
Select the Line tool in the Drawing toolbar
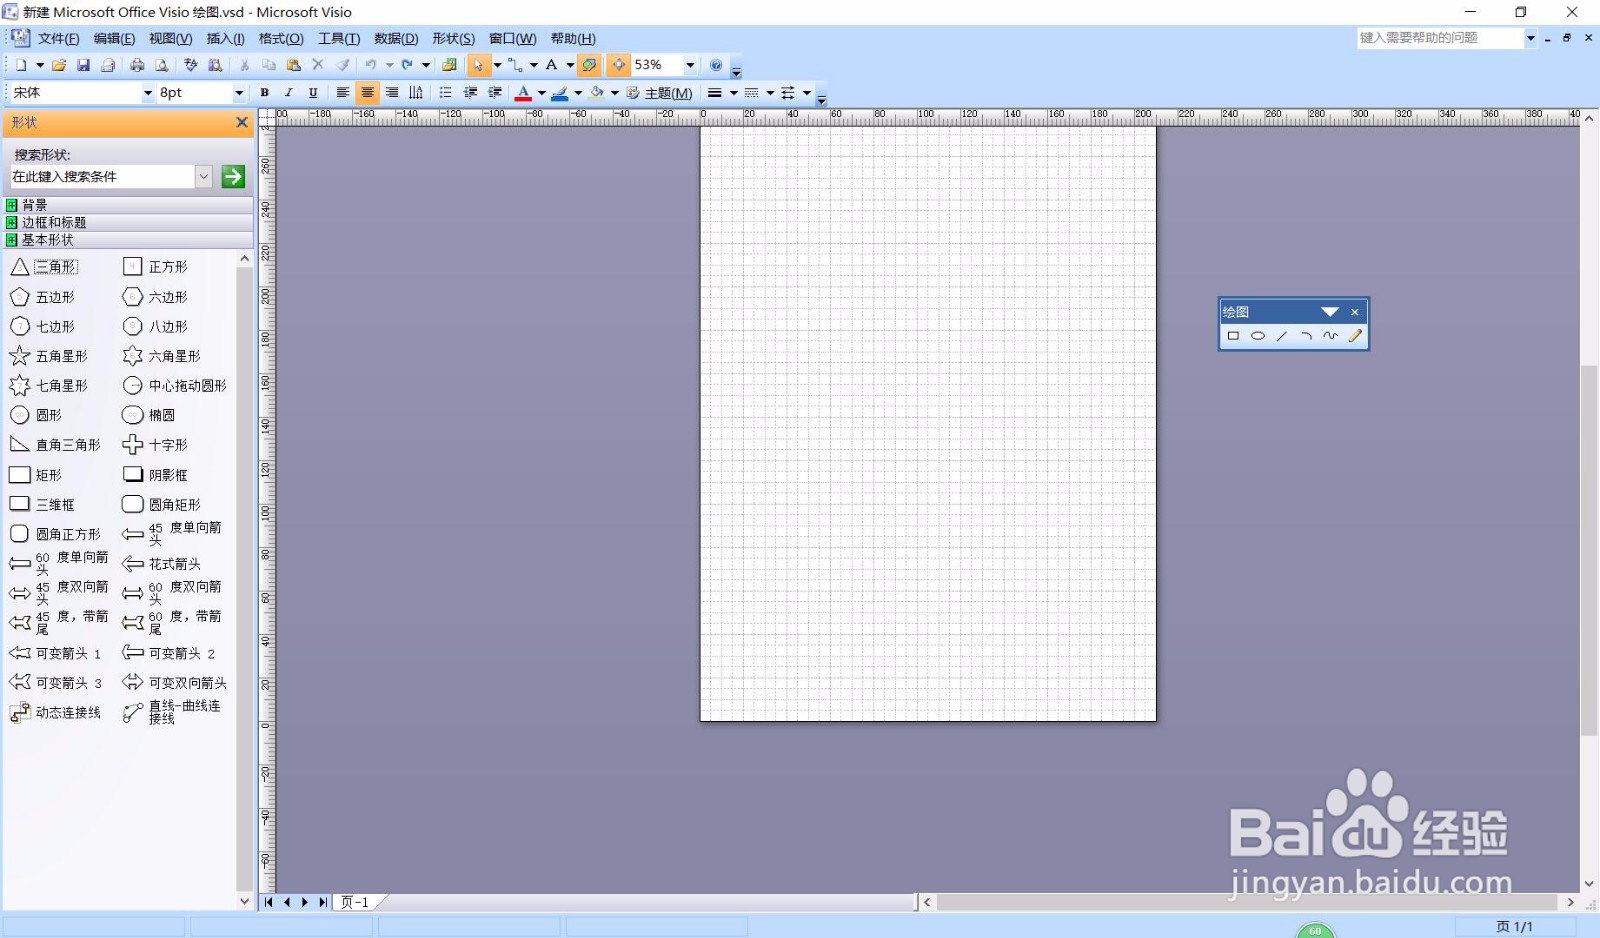click(x=1282, y=336)
